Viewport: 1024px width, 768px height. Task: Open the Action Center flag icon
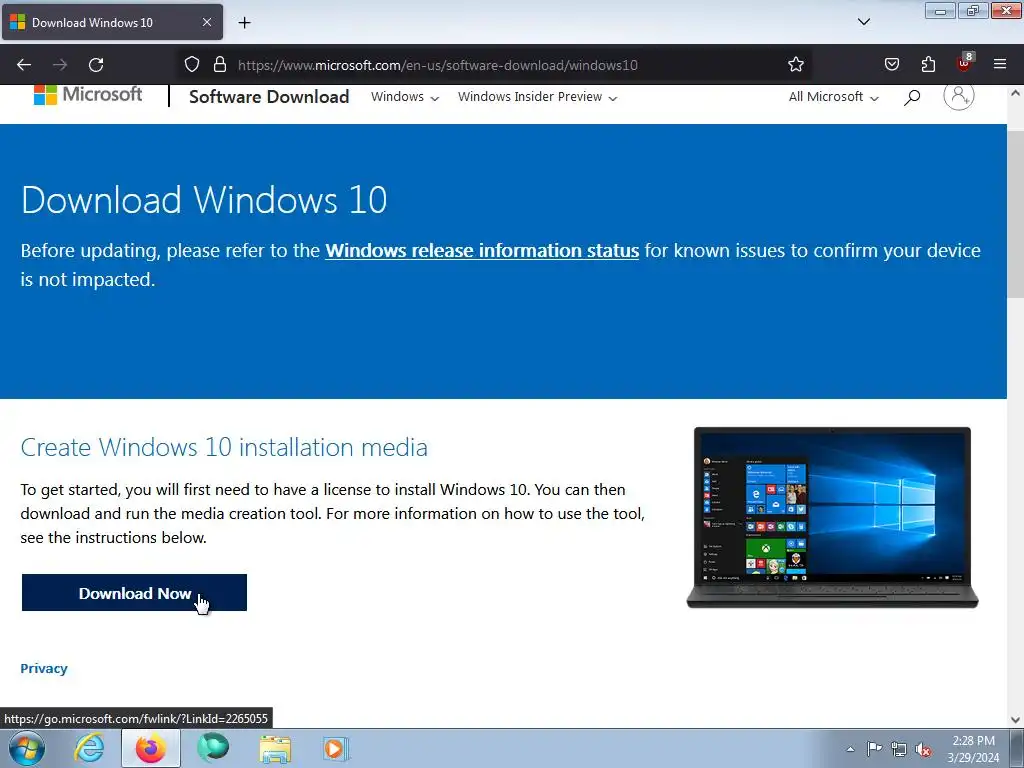874,749
